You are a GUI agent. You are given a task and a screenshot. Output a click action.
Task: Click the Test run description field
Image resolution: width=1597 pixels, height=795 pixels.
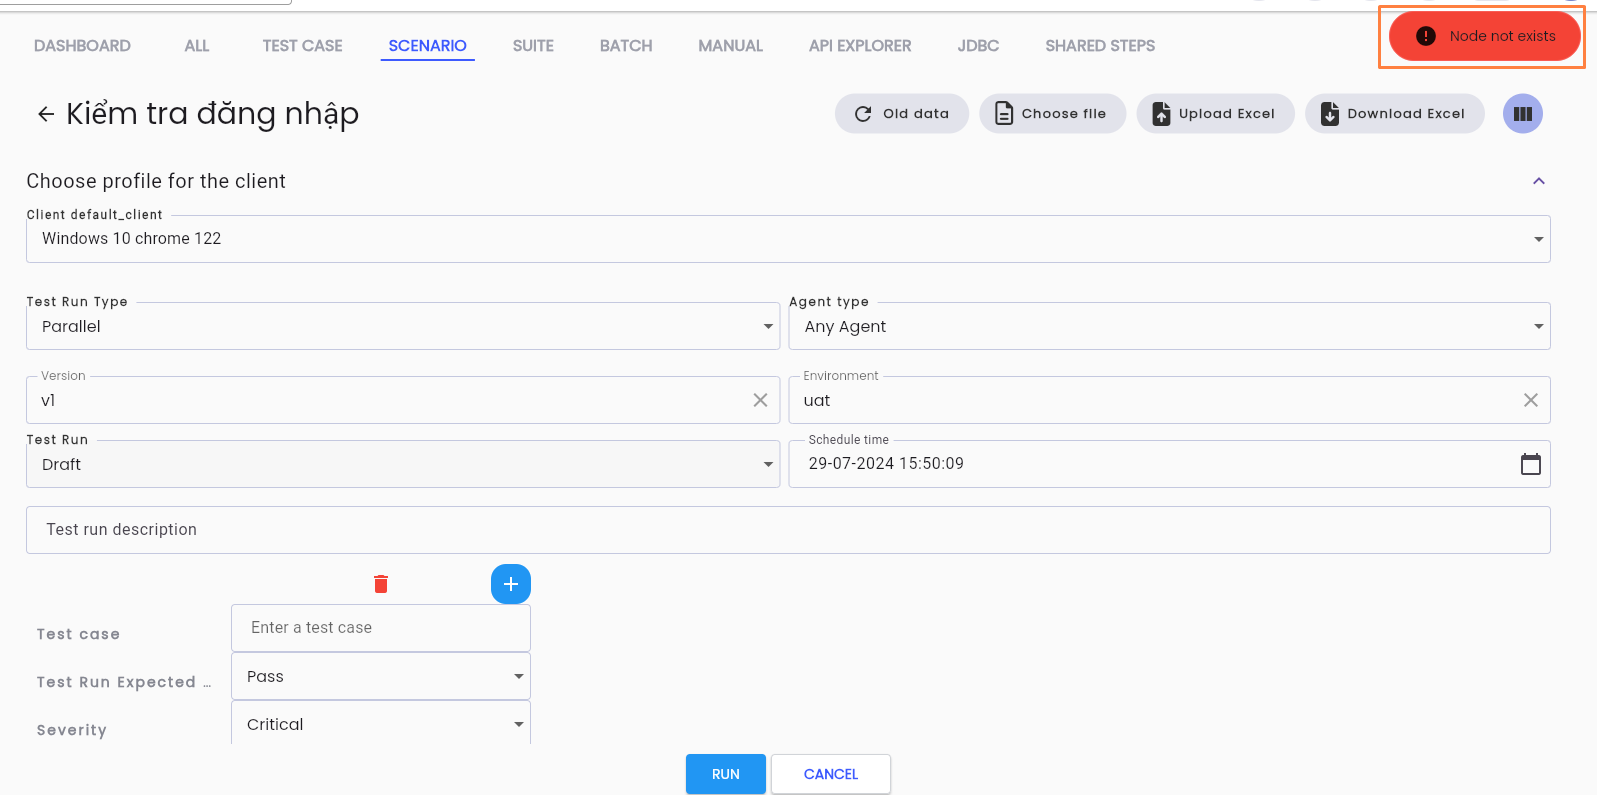(788, 530)
